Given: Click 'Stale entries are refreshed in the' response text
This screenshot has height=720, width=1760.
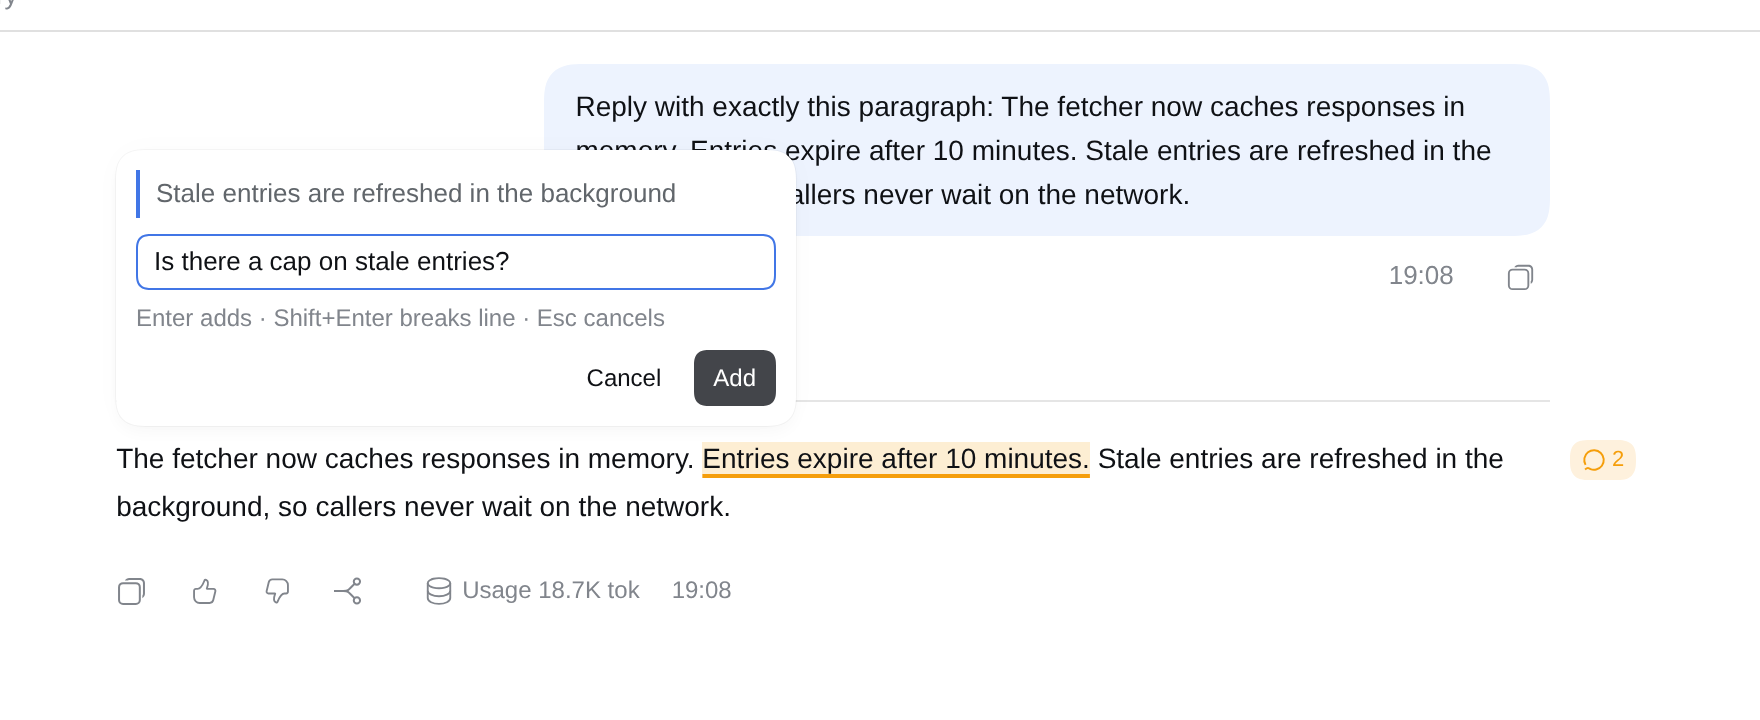Looking at the screenshot, I should (1301, 459).
